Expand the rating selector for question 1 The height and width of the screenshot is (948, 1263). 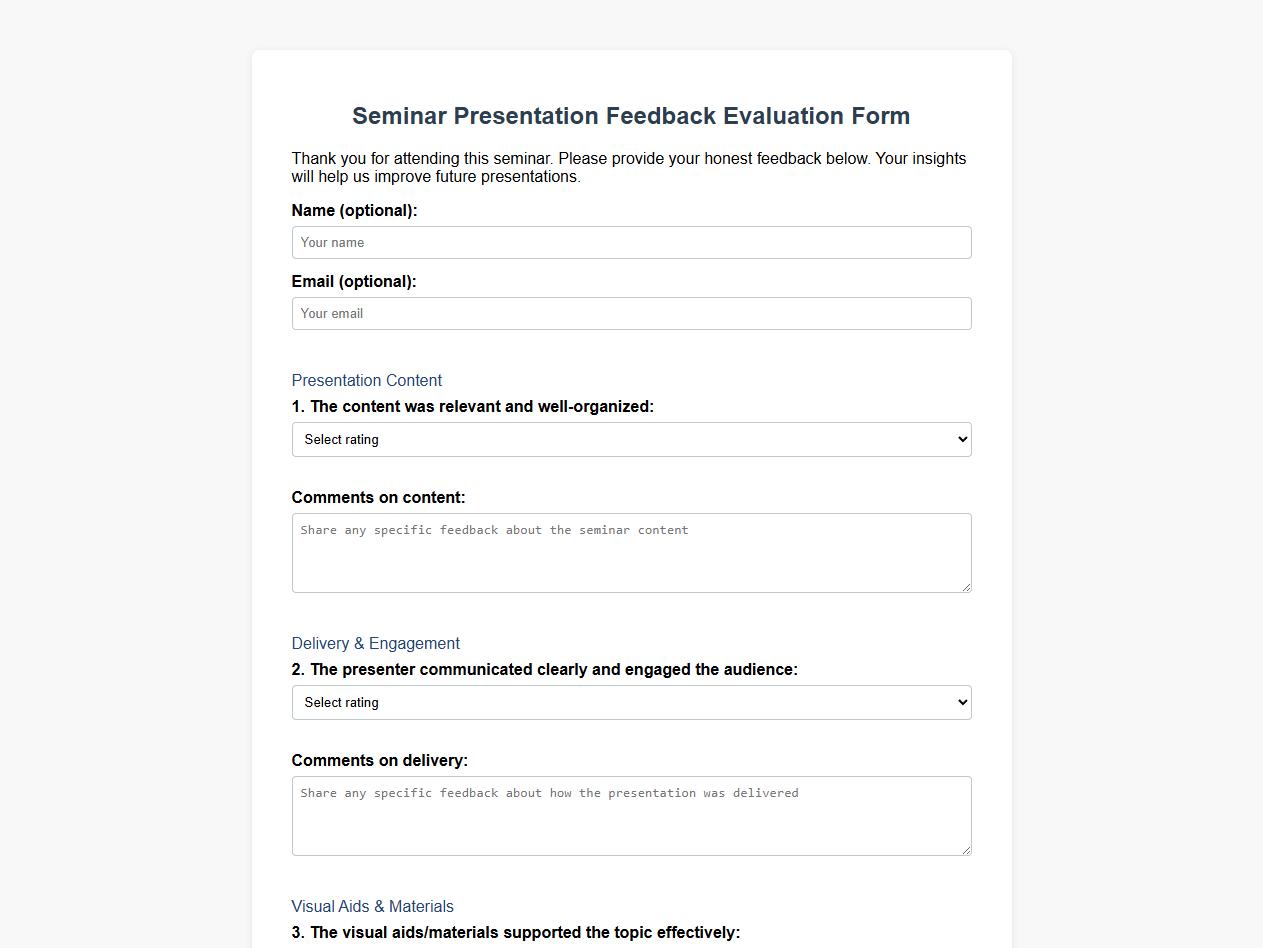tap(631, 439)
